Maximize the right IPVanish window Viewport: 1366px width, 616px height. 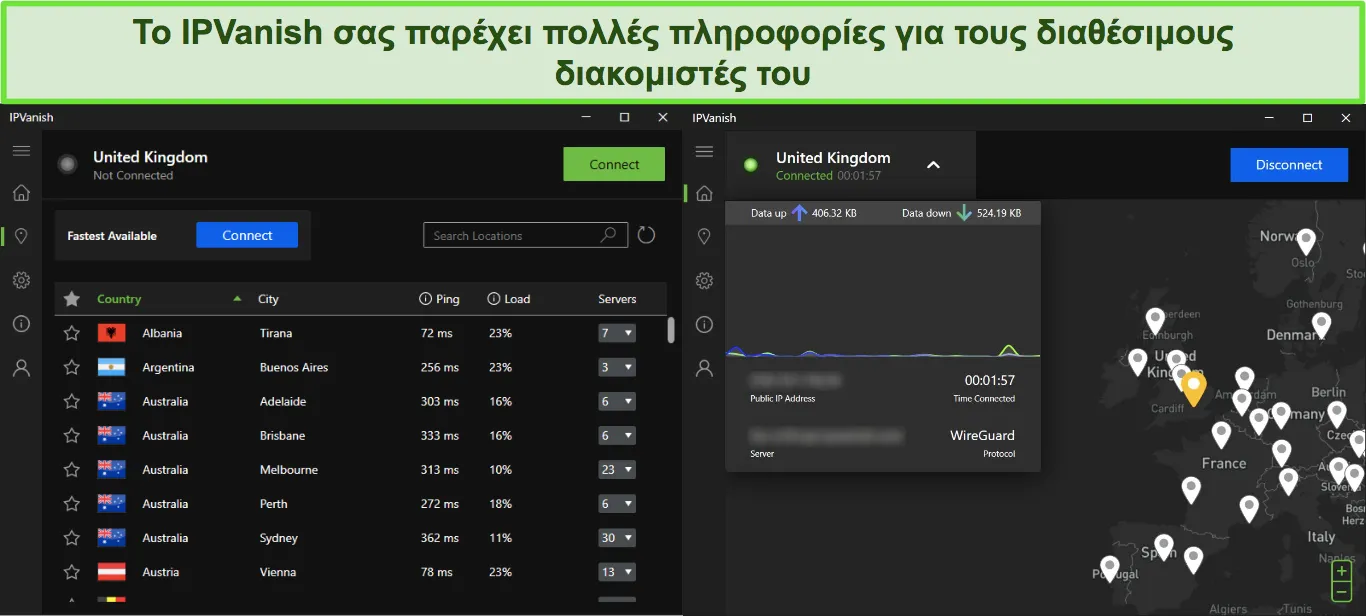pos(1307,118)
